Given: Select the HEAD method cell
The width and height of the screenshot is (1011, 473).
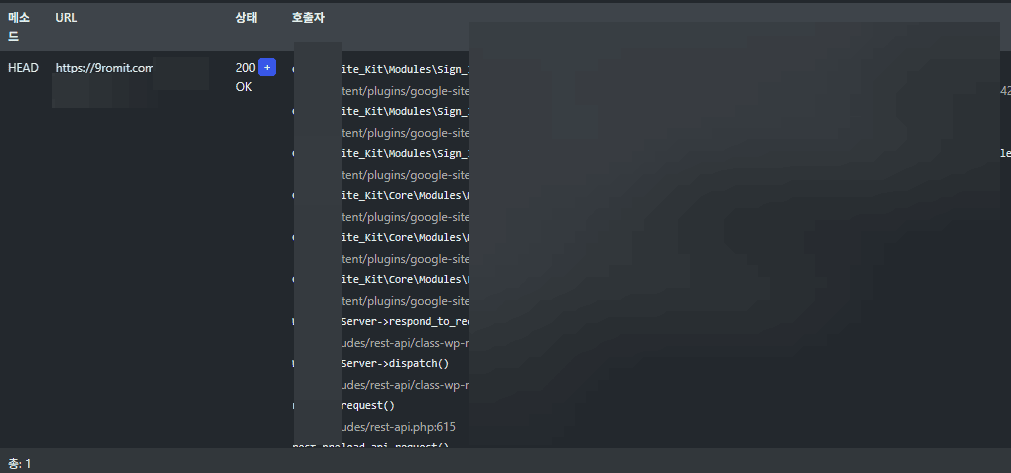Looking at the screenshot, I should (23, 68).
